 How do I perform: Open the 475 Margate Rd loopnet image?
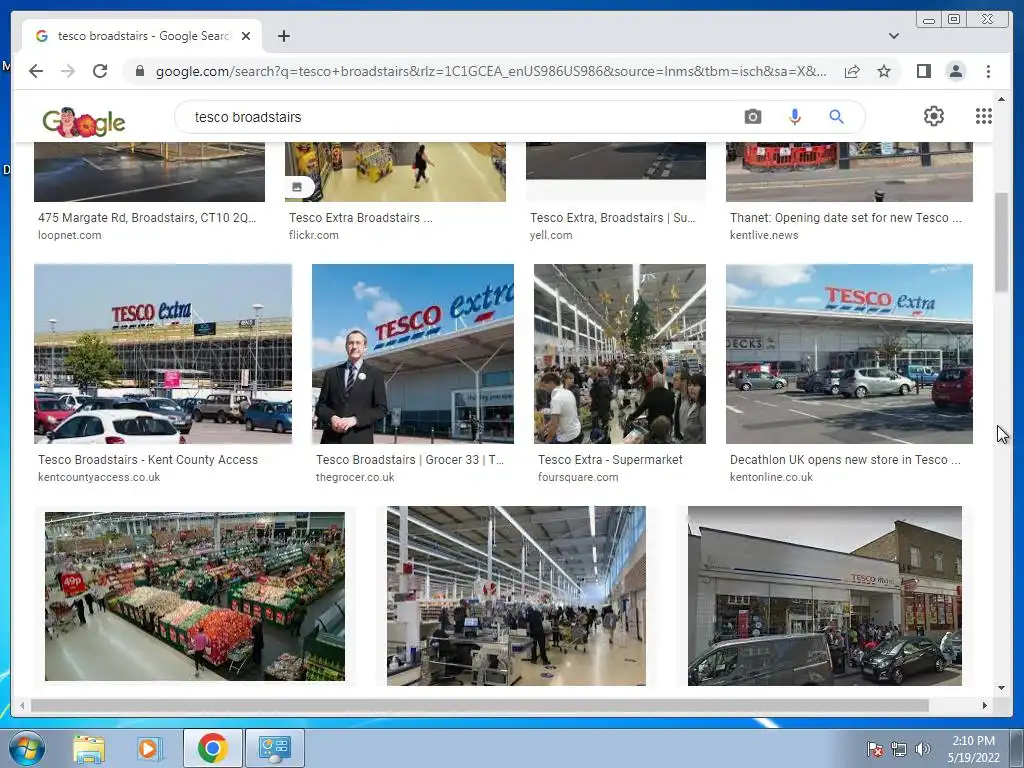[x=150, y=172]
